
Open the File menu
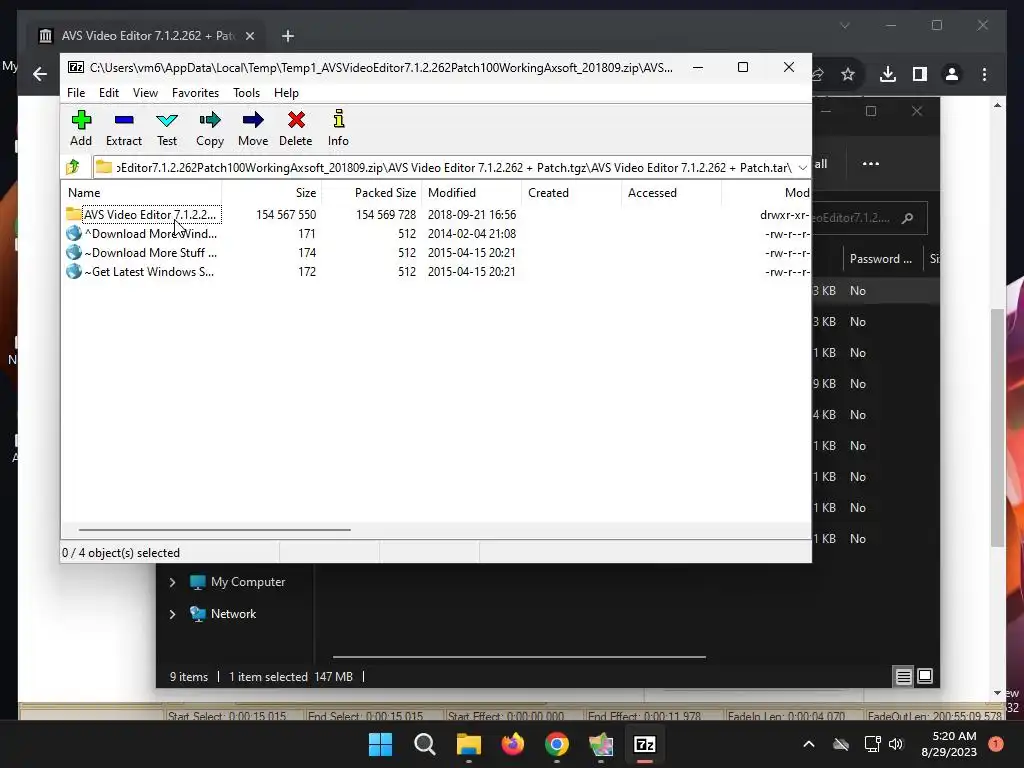click(76, 93)
